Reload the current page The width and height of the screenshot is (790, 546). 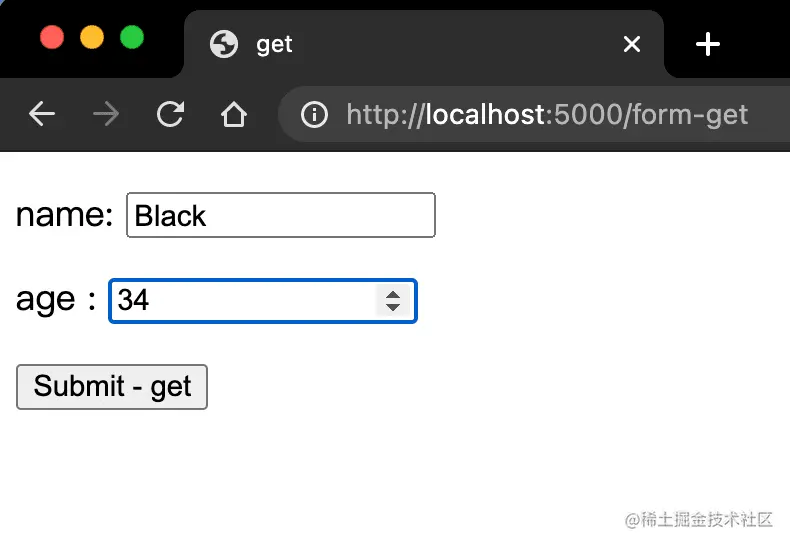(x=170, y=114)
